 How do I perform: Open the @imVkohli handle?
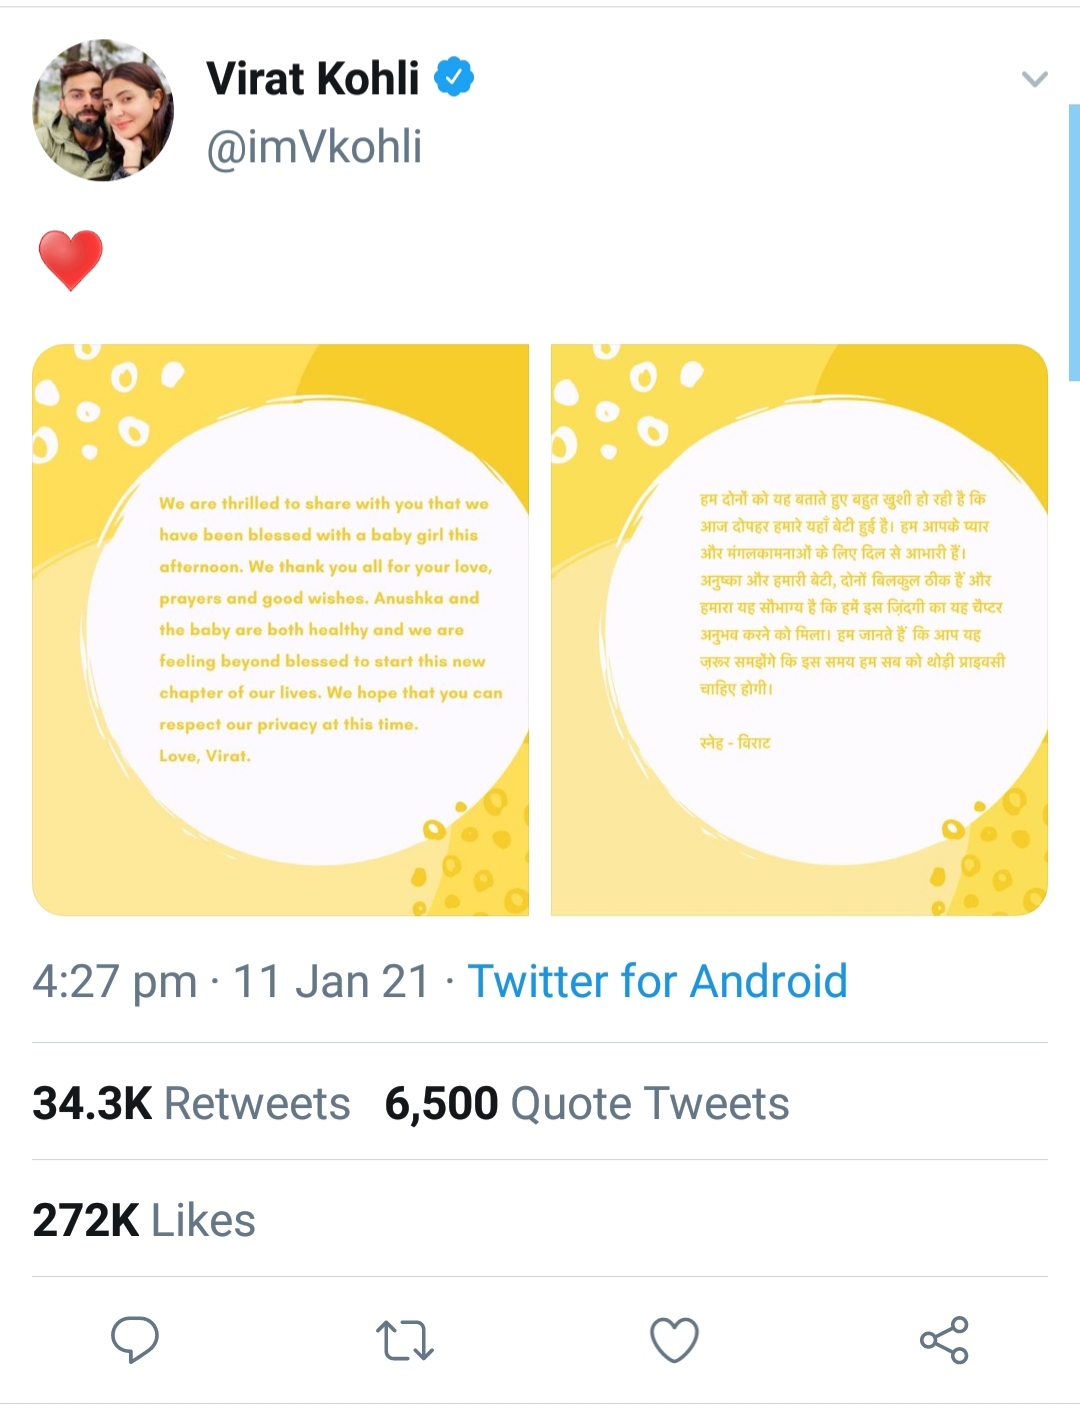(314, 147)
